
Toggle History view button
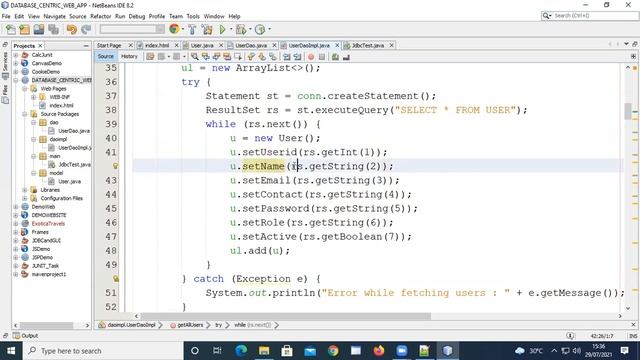(x=129, y=56)
